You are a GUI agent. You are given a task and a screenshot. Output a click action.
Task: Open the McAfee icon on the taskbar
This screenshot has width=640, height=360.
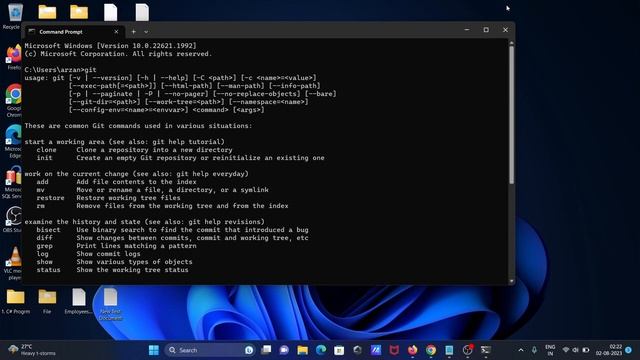(394, 350)
